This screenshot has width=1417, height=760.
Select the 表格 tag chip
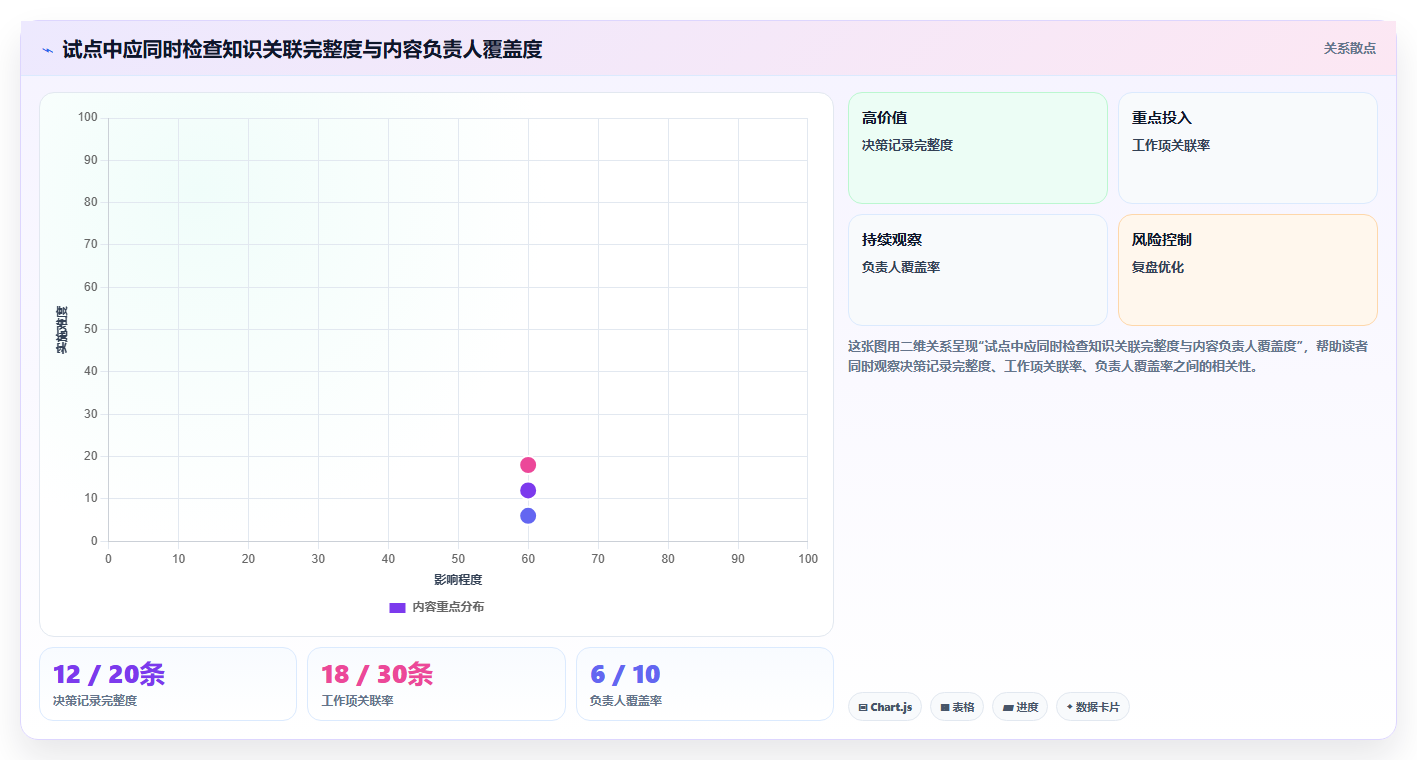point(957,707)
